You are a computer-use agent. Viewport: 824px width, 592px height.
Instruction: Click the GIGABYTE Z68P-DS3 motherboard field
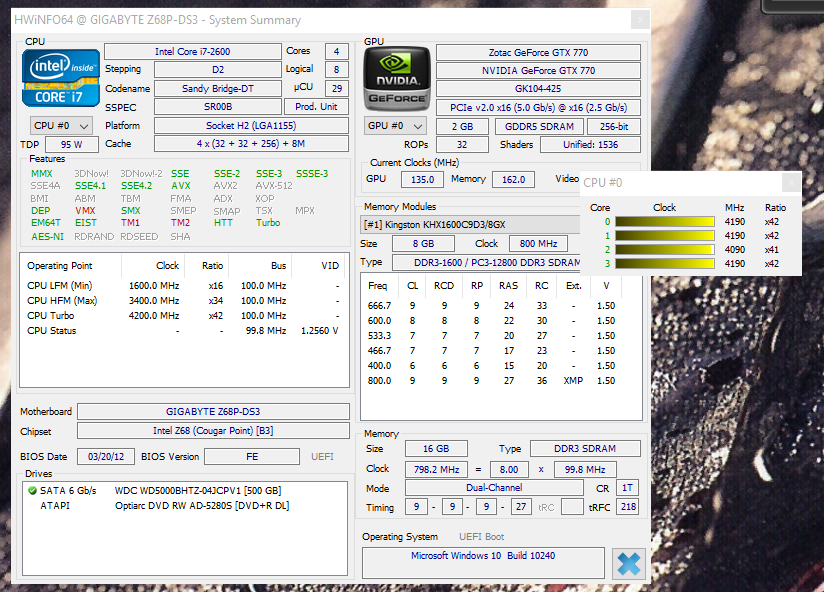(213, 411)
